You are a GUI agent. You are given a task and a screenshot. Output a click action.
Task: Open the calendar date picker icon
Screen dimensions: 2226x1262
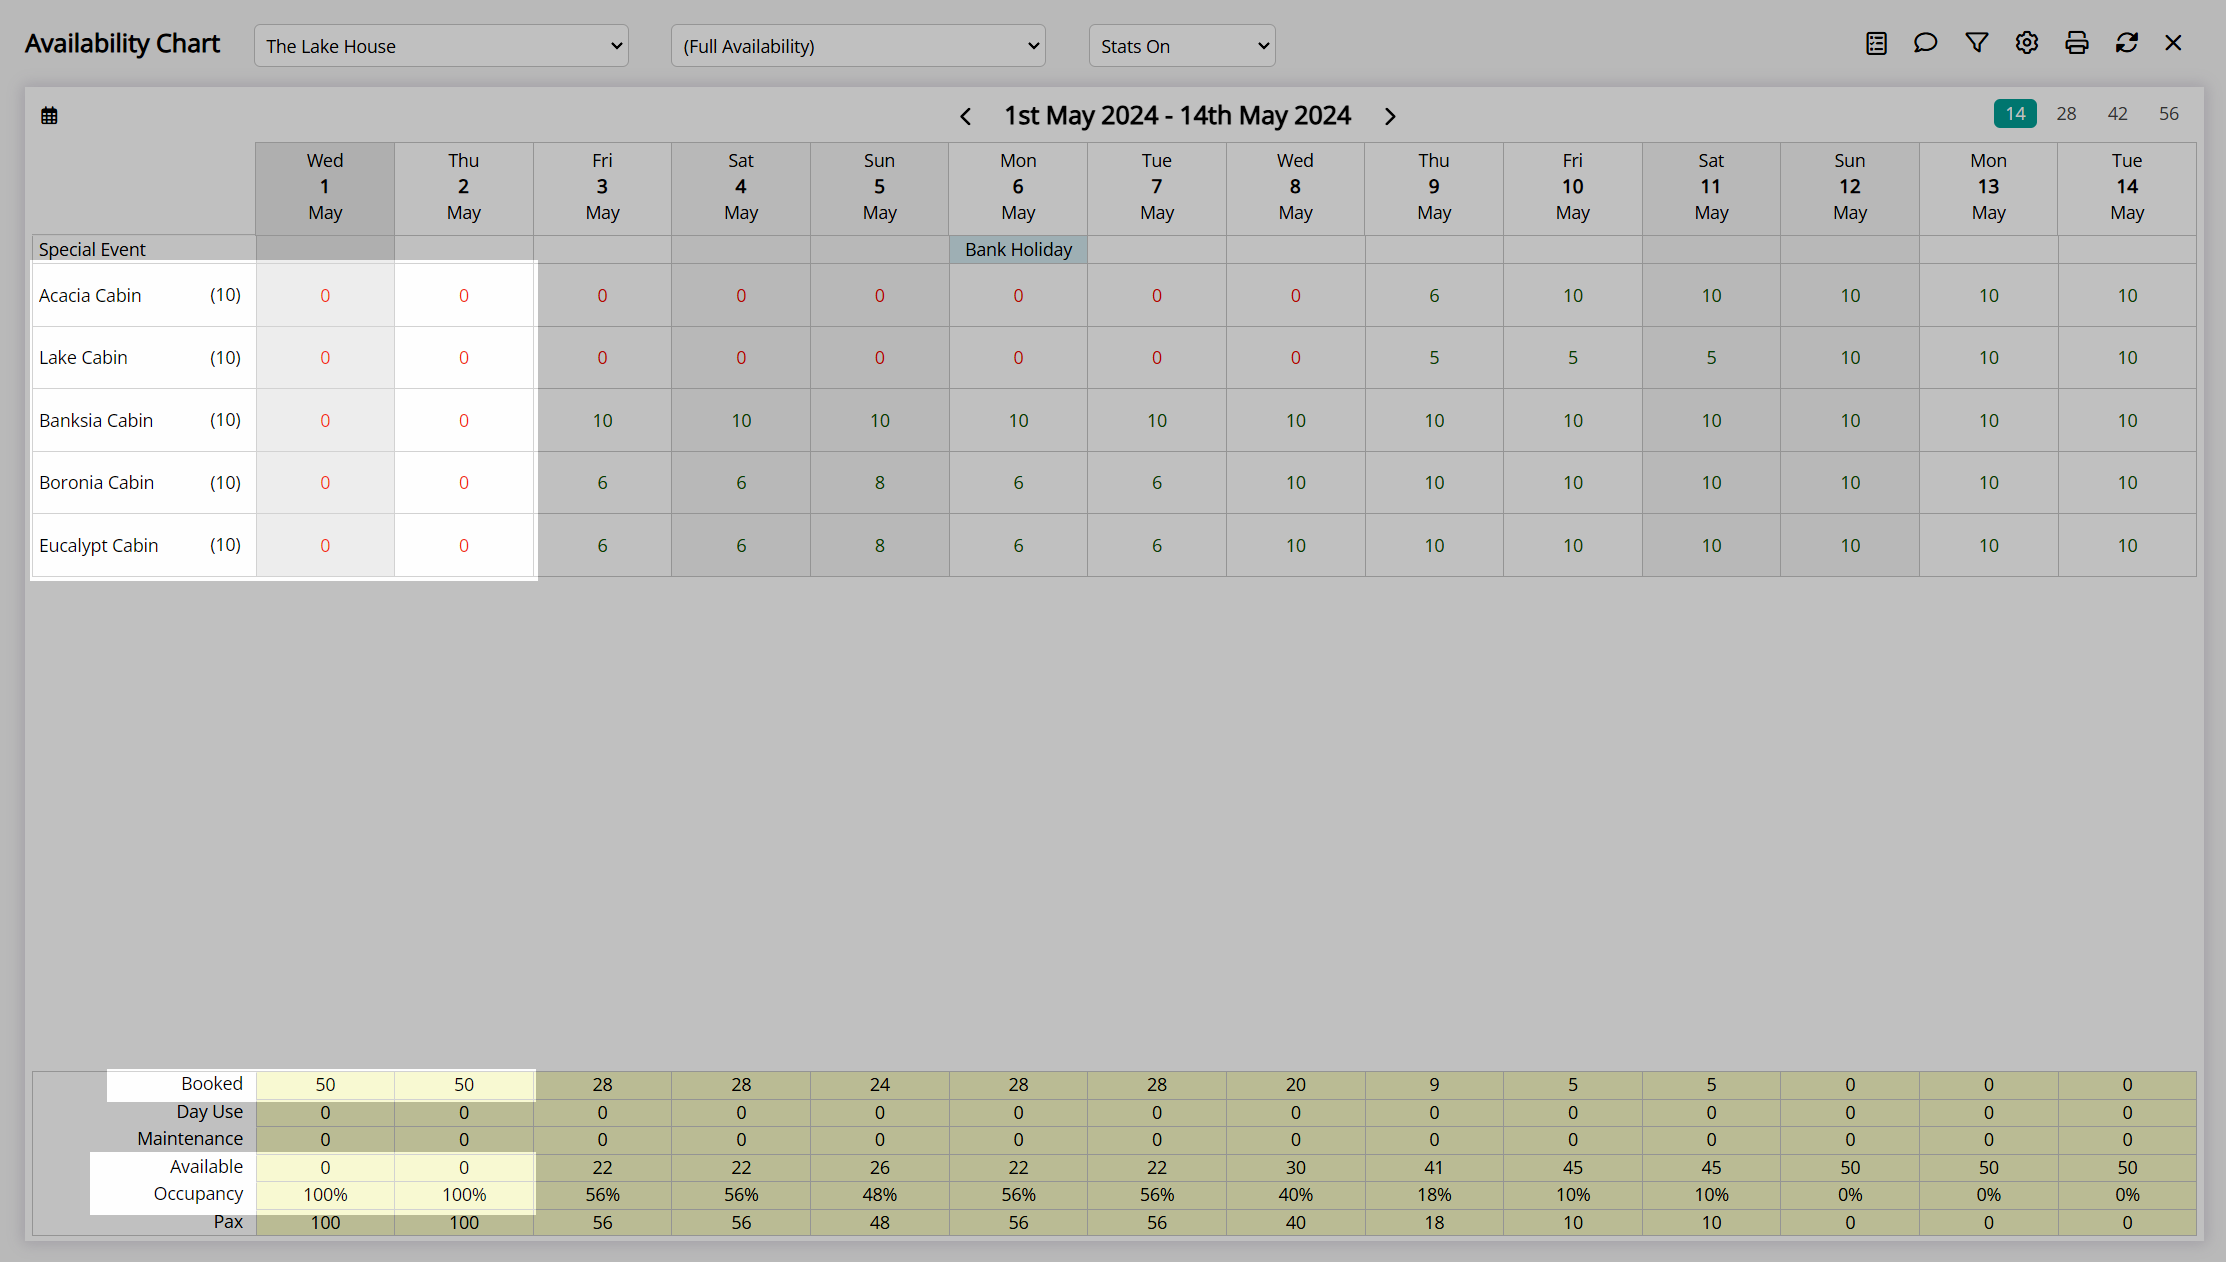click(x=49, y=116)
